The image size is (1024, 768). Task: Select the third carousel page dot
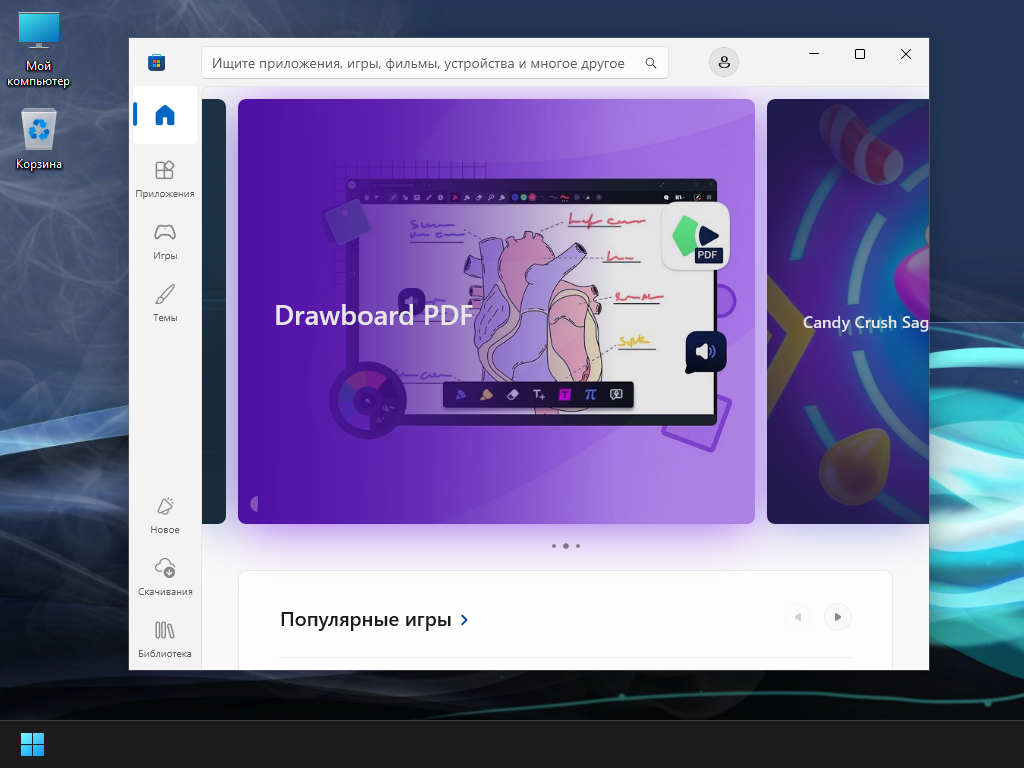click(578, 546)
